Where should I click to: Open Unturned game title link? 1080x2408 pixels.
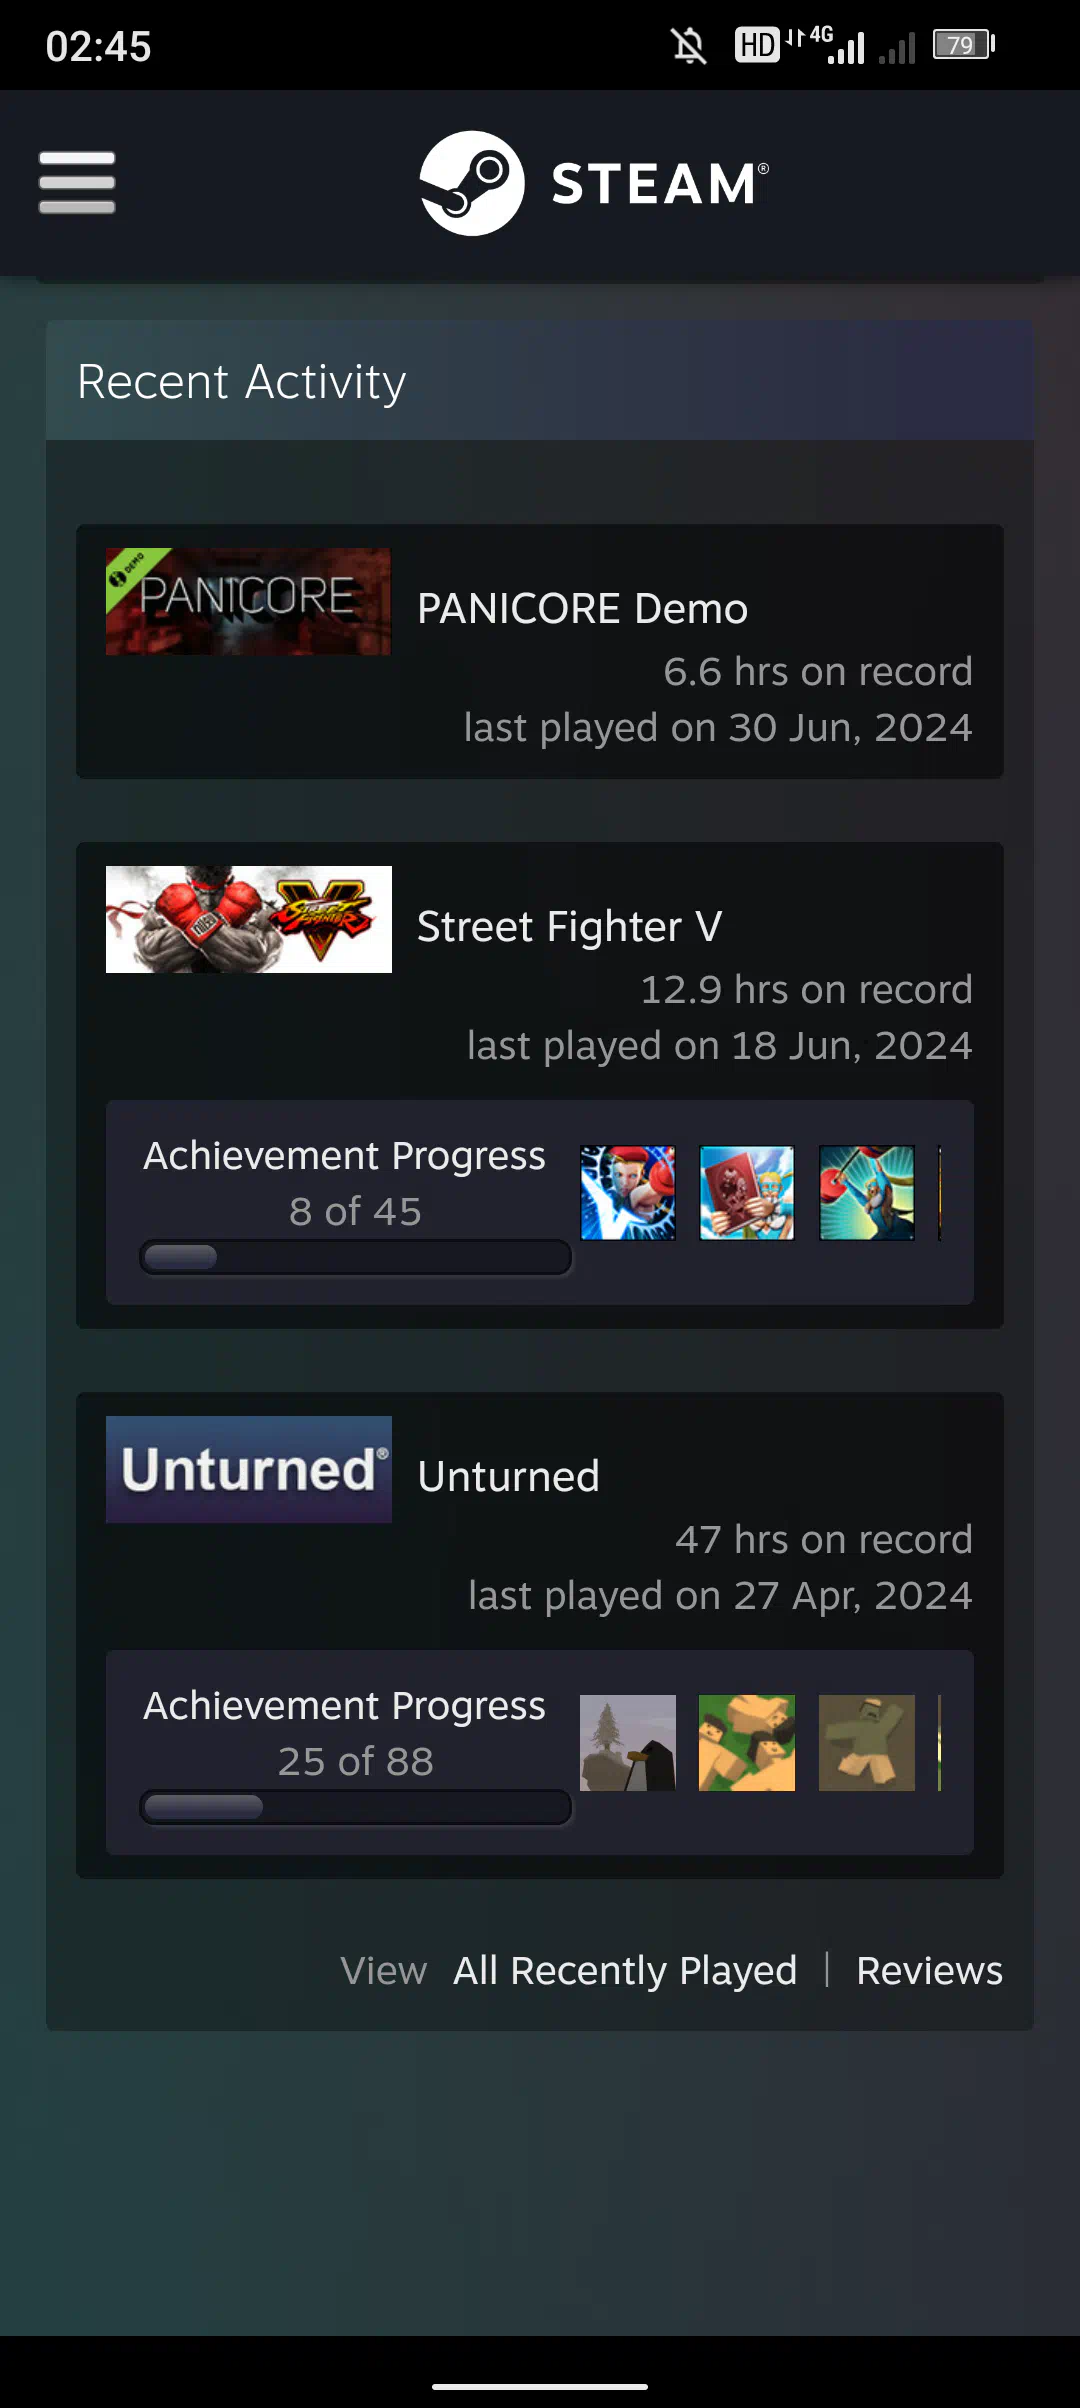tap(508, 1477)
